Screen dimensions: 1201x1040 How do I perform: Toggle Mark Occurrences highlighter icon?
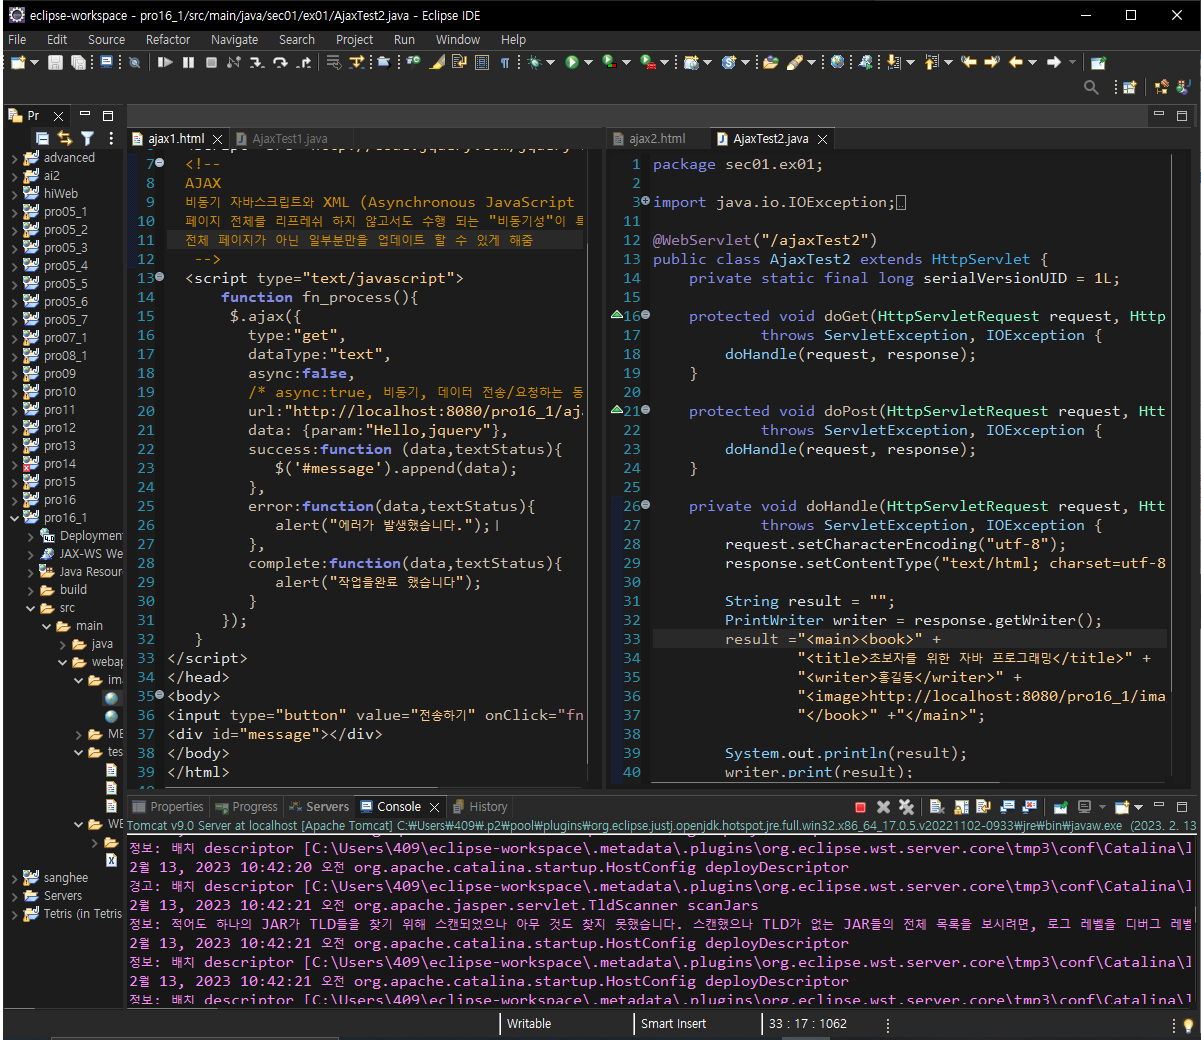pyautogui.click(x=437, y=62)
